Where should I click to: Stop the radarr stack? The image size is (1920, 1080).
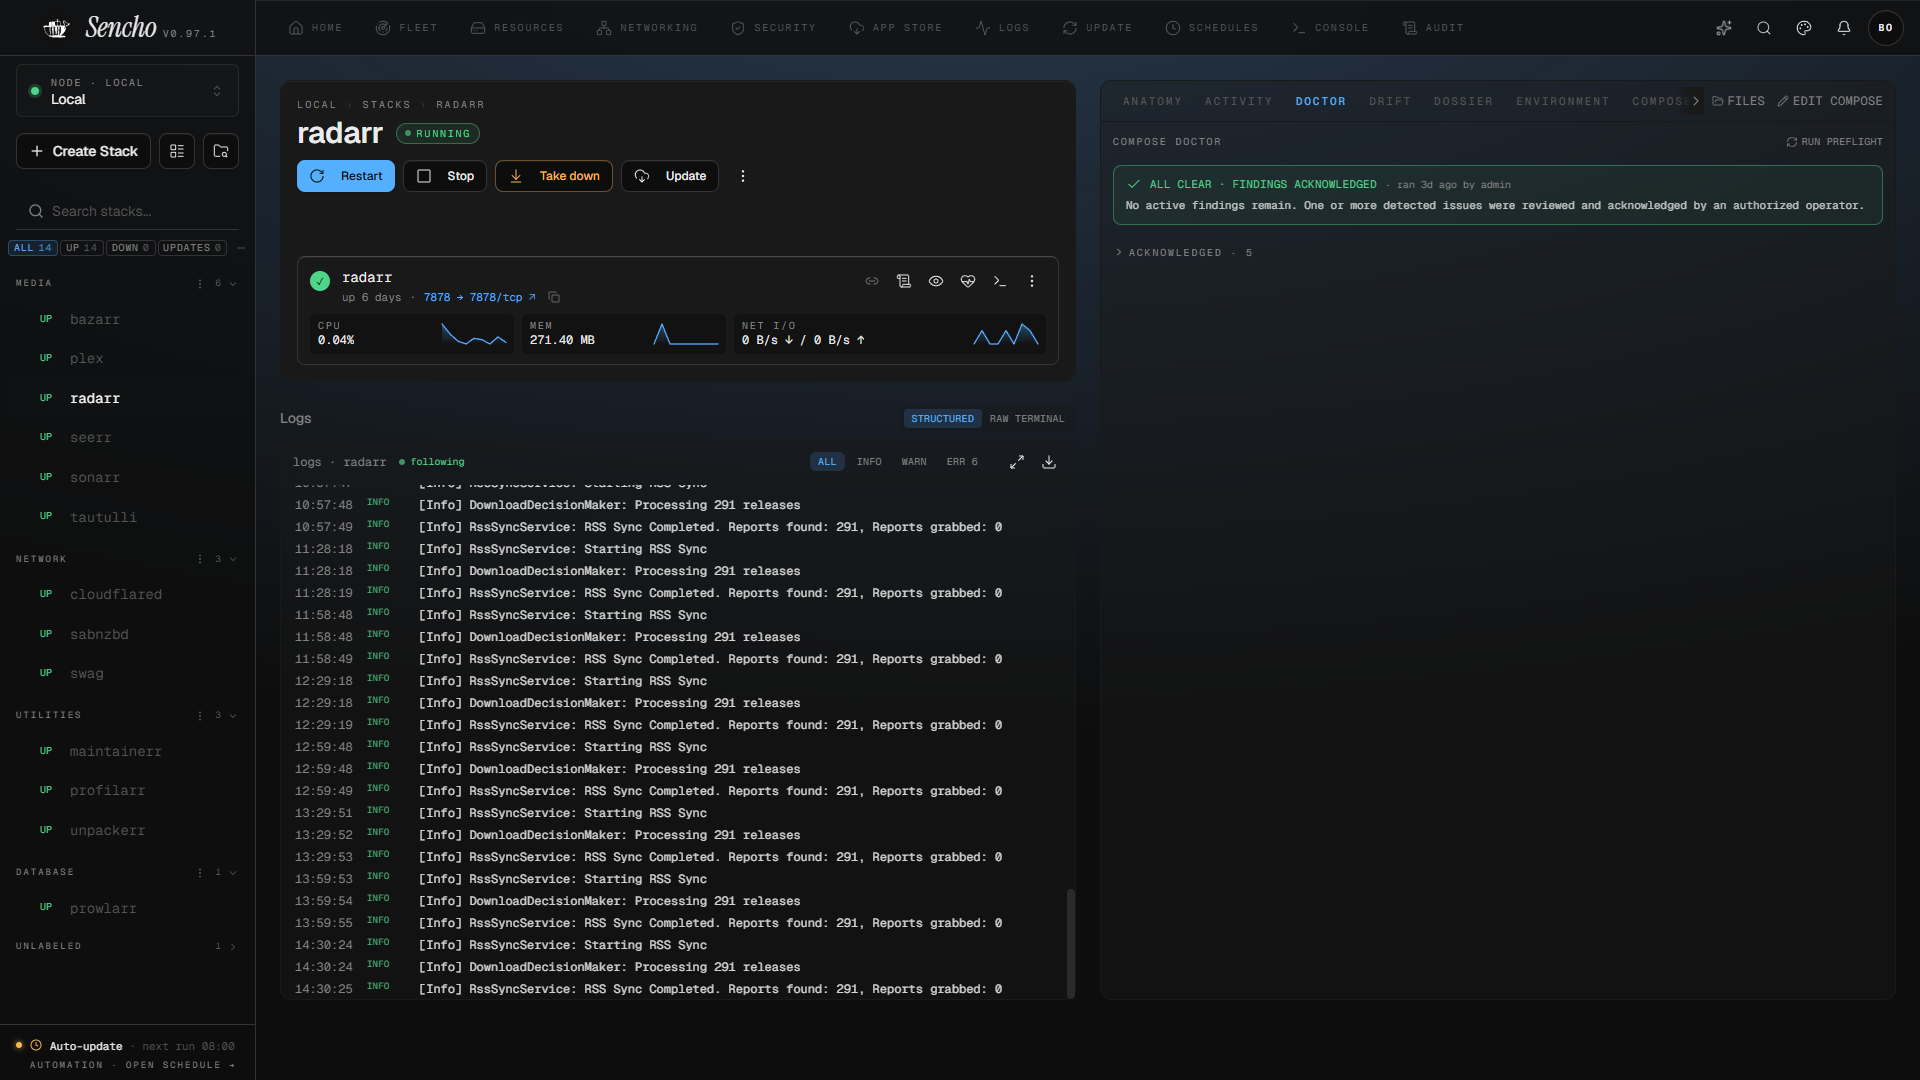point(445,176)
